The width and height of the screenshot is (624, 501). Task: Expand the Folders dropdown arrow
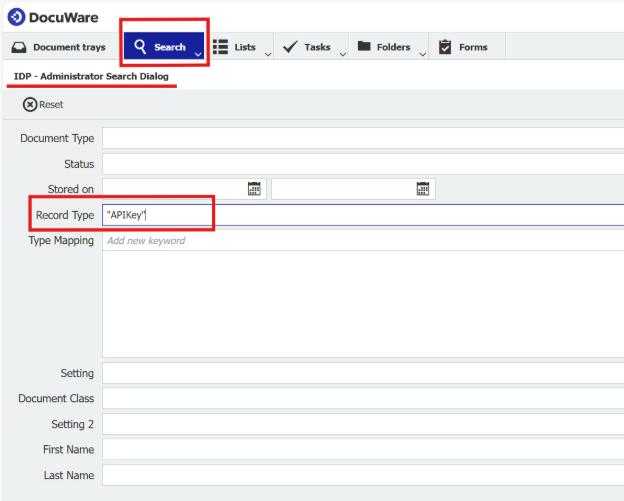[421, 54]
